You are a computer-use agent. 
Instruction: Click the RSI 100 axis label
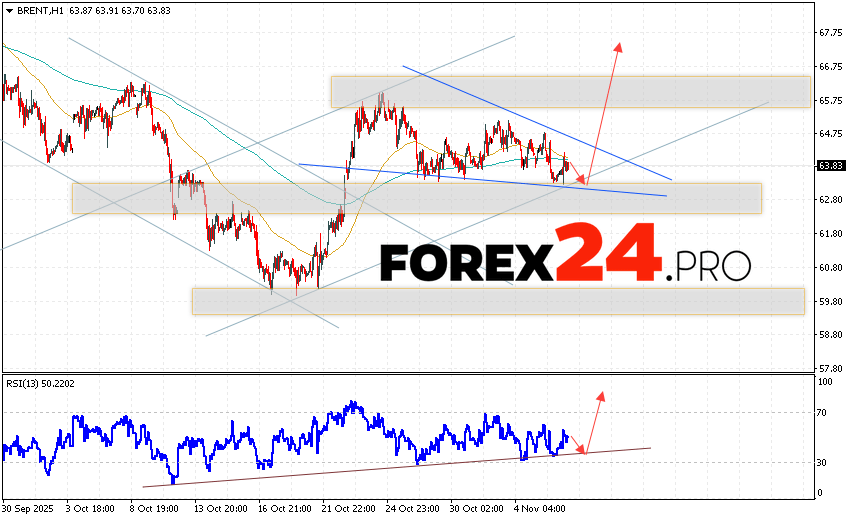tap(827, 382)
